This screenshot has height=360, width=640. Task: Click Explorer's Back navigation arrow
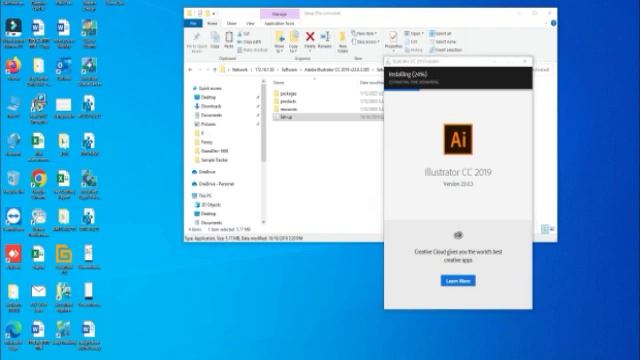(190, 70)
